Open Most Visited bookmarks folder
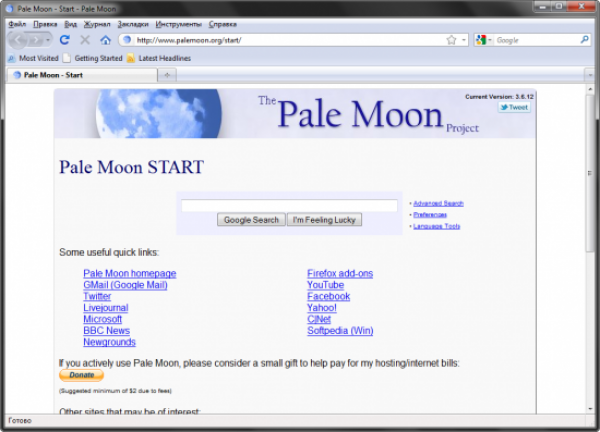The image size is (600, 432). 33,58
